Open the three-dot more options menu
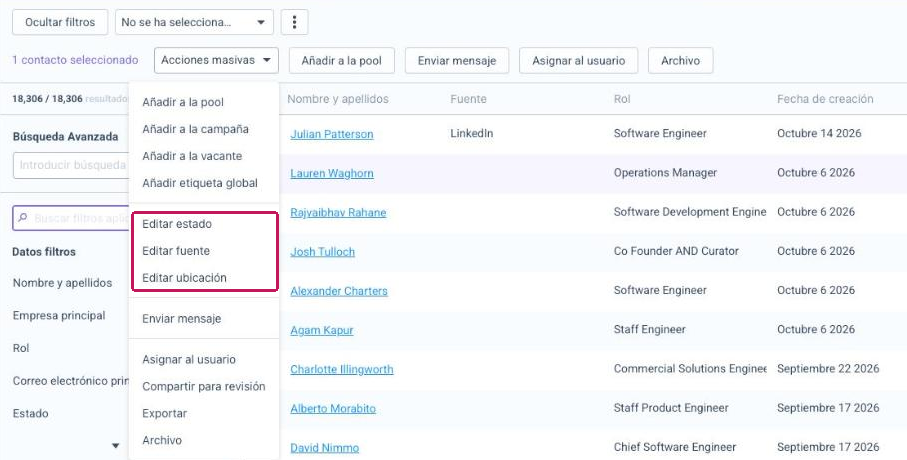907x460 pixels. point(294,23)
